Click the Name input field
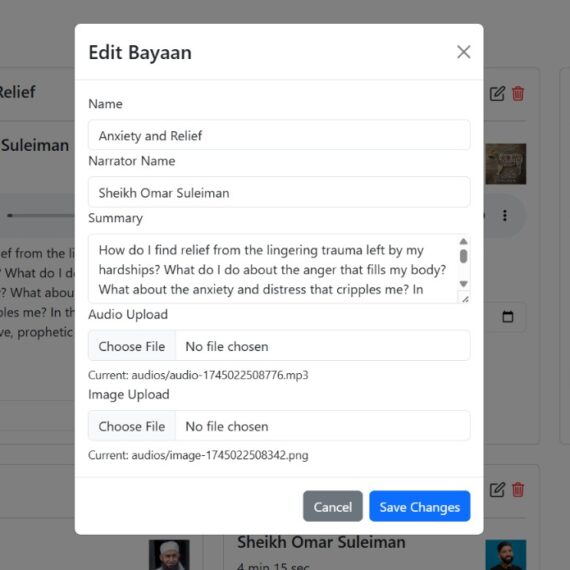This screenshot has width=570, height=570. click(x=279, y=135)
